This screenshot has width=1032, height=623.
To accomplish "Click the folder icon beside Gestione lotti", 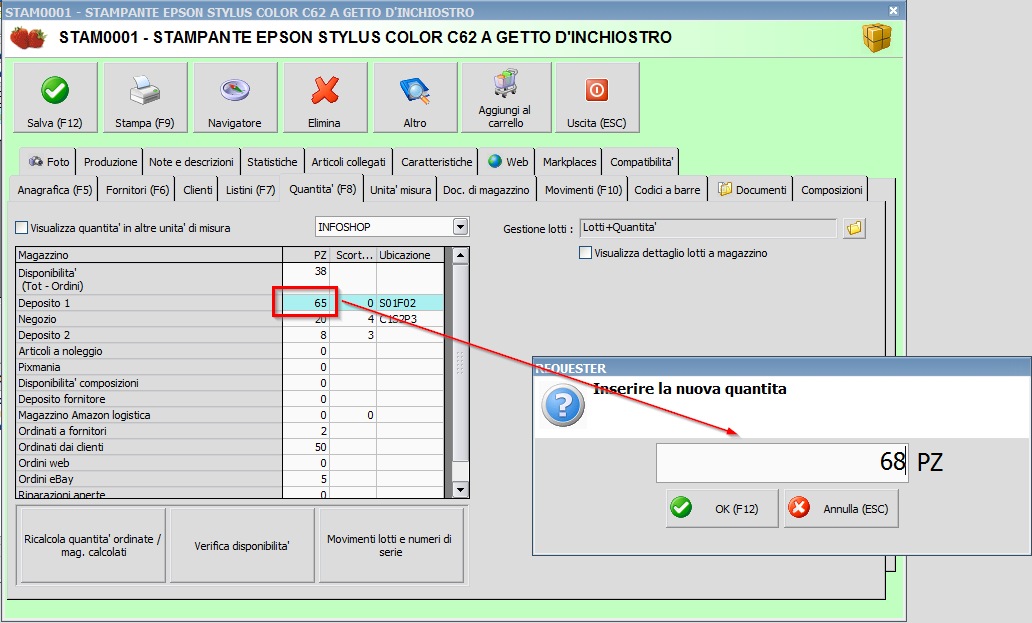I will 854,228.
